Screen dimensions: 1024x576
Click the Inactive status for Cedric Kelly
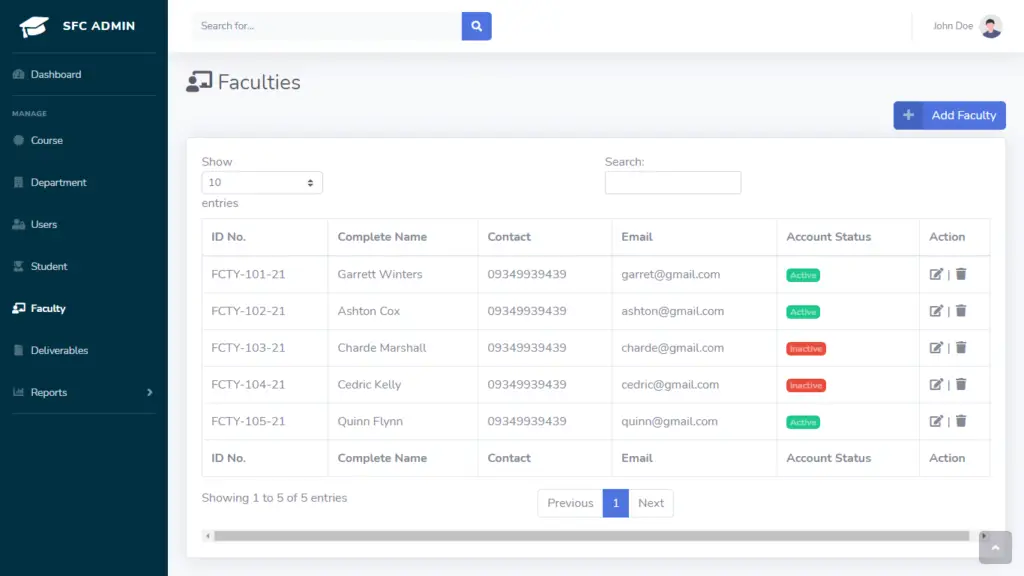click(x=805, y=384)
